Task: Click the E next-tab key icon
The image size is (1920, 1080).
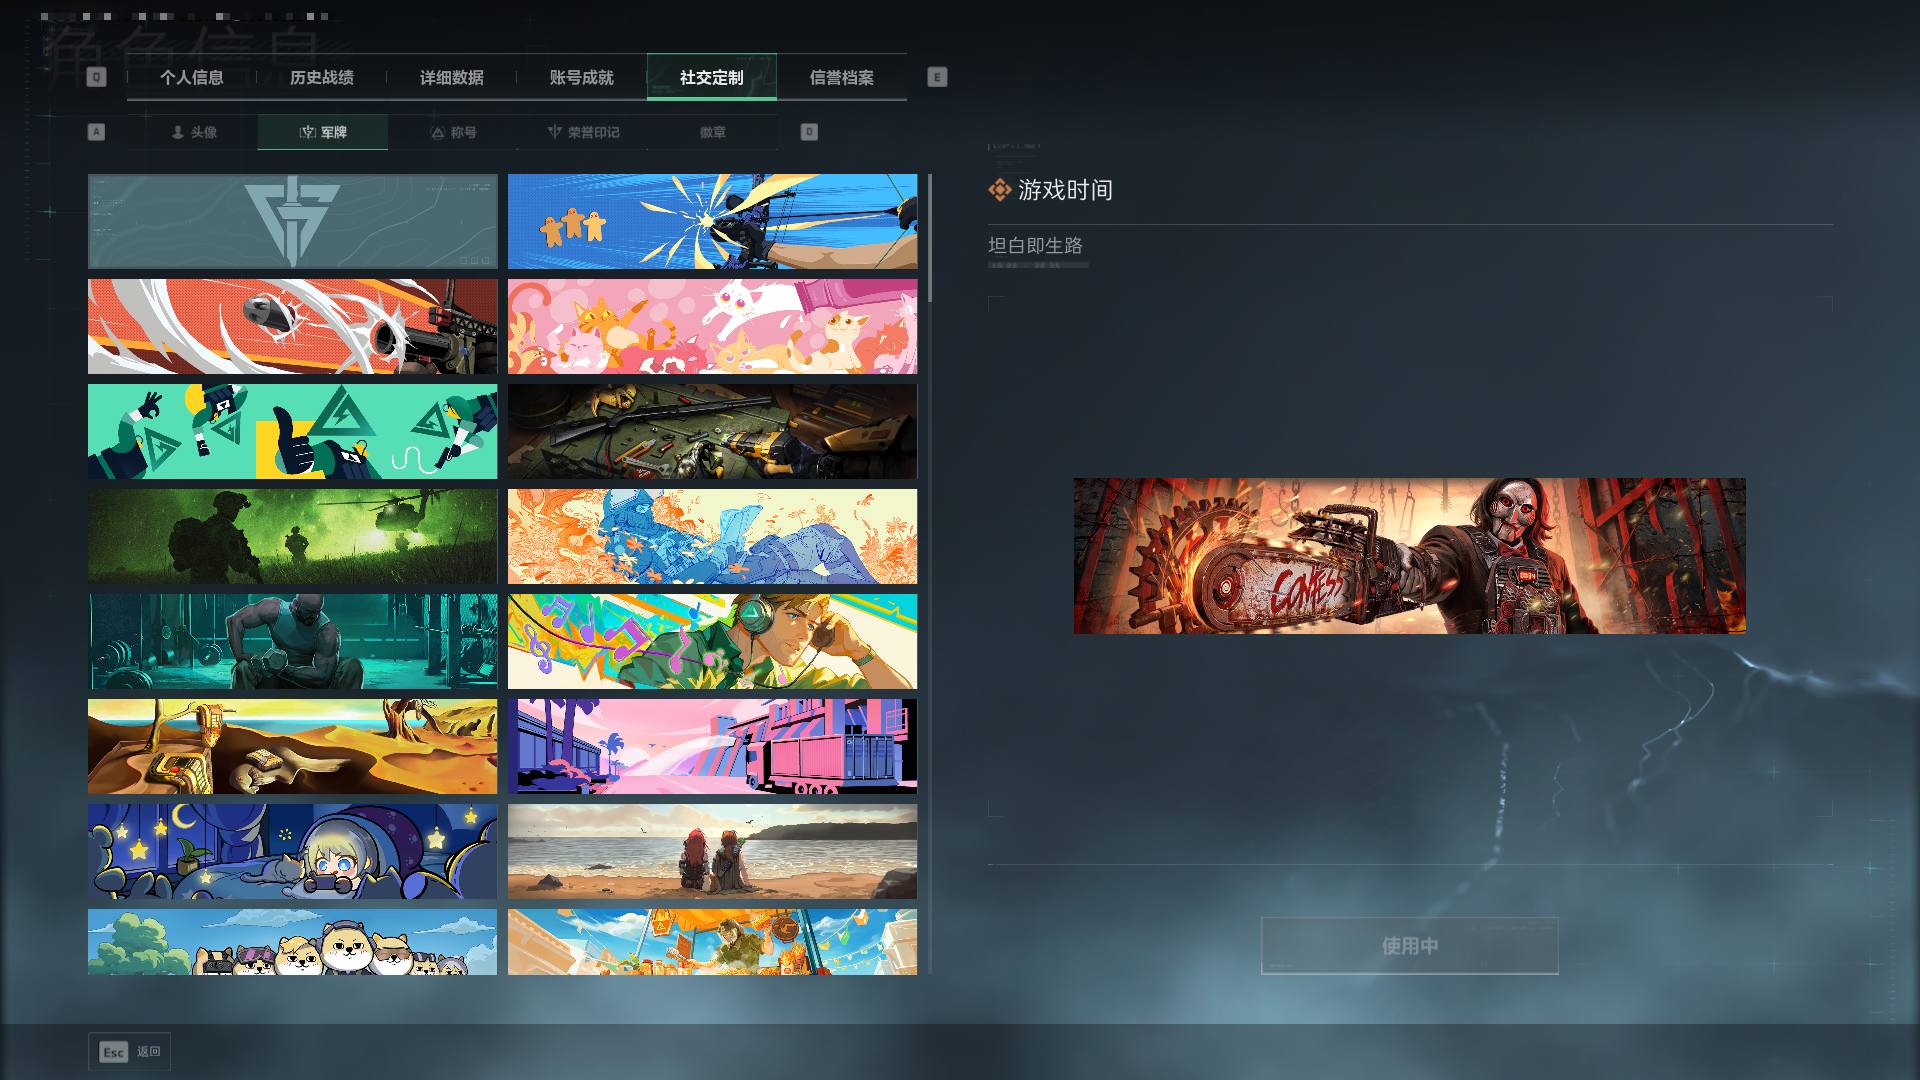Action: click(937, 77)
